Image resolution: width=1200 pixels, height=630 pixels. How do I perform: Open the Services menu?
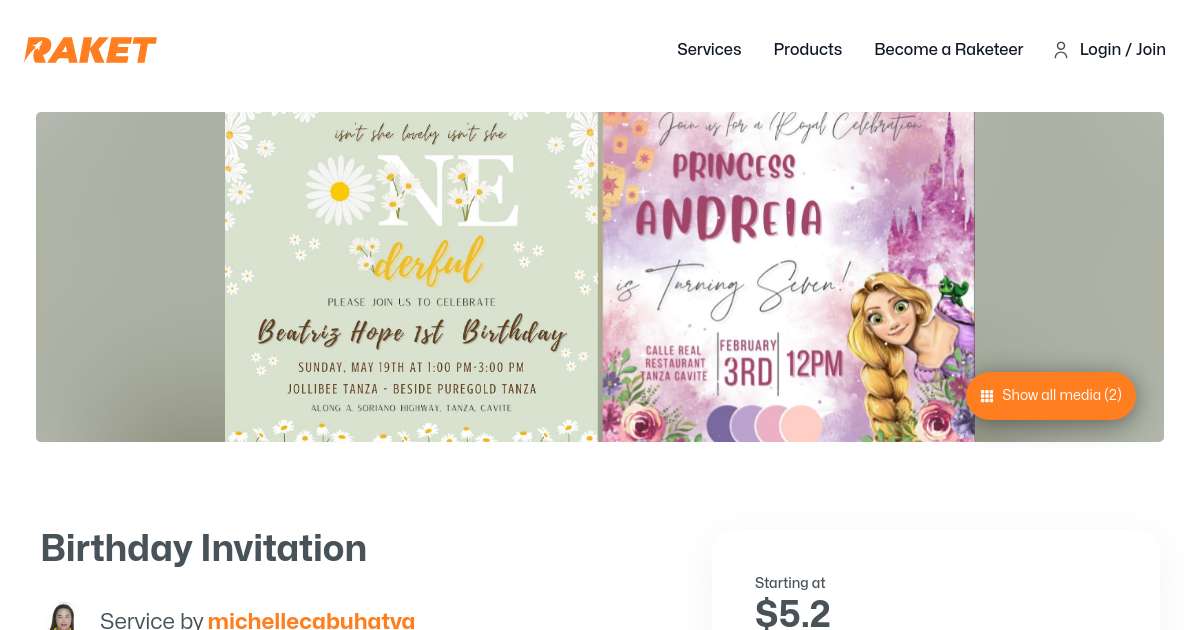coord(709,50)
